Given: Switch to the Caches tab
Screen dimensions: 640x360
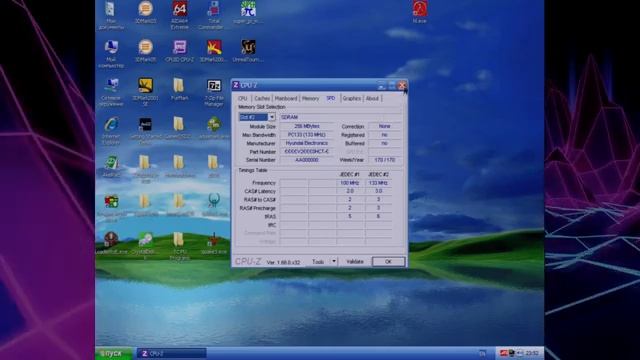Looking at the screenshot, I should 262,98.
